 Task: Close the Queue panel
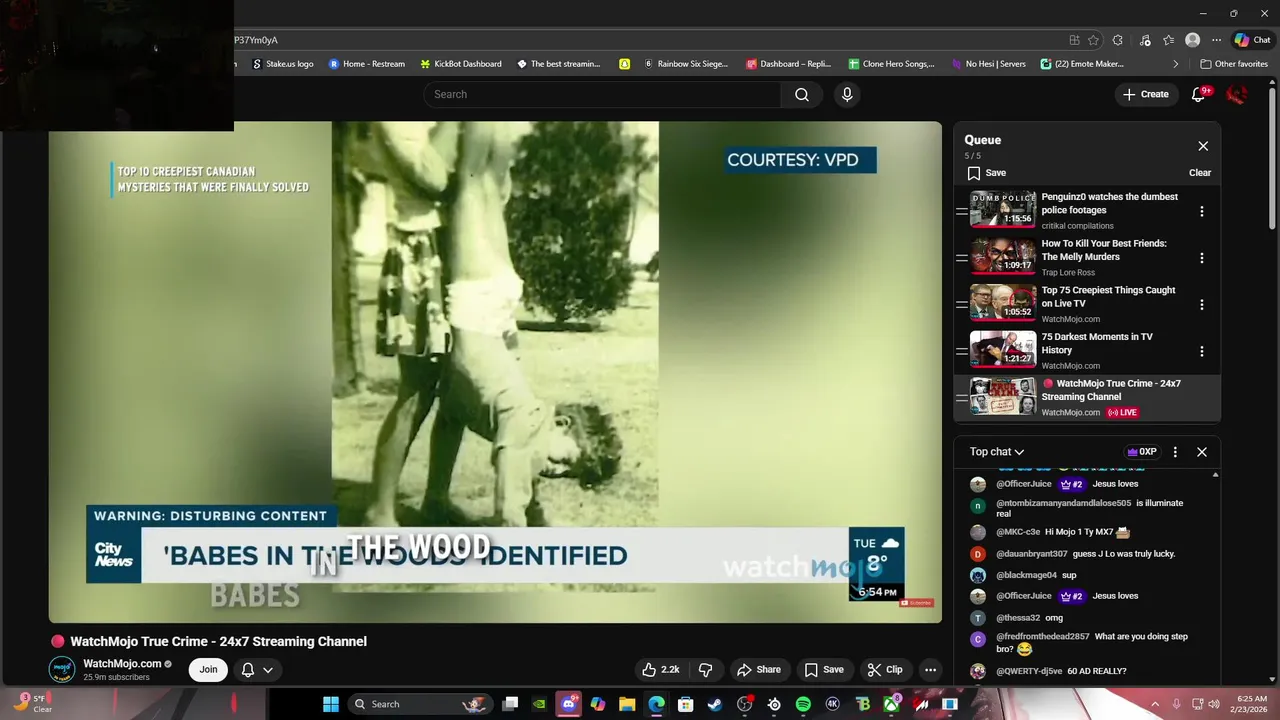pyautogui.click(x=1203, y=146)
